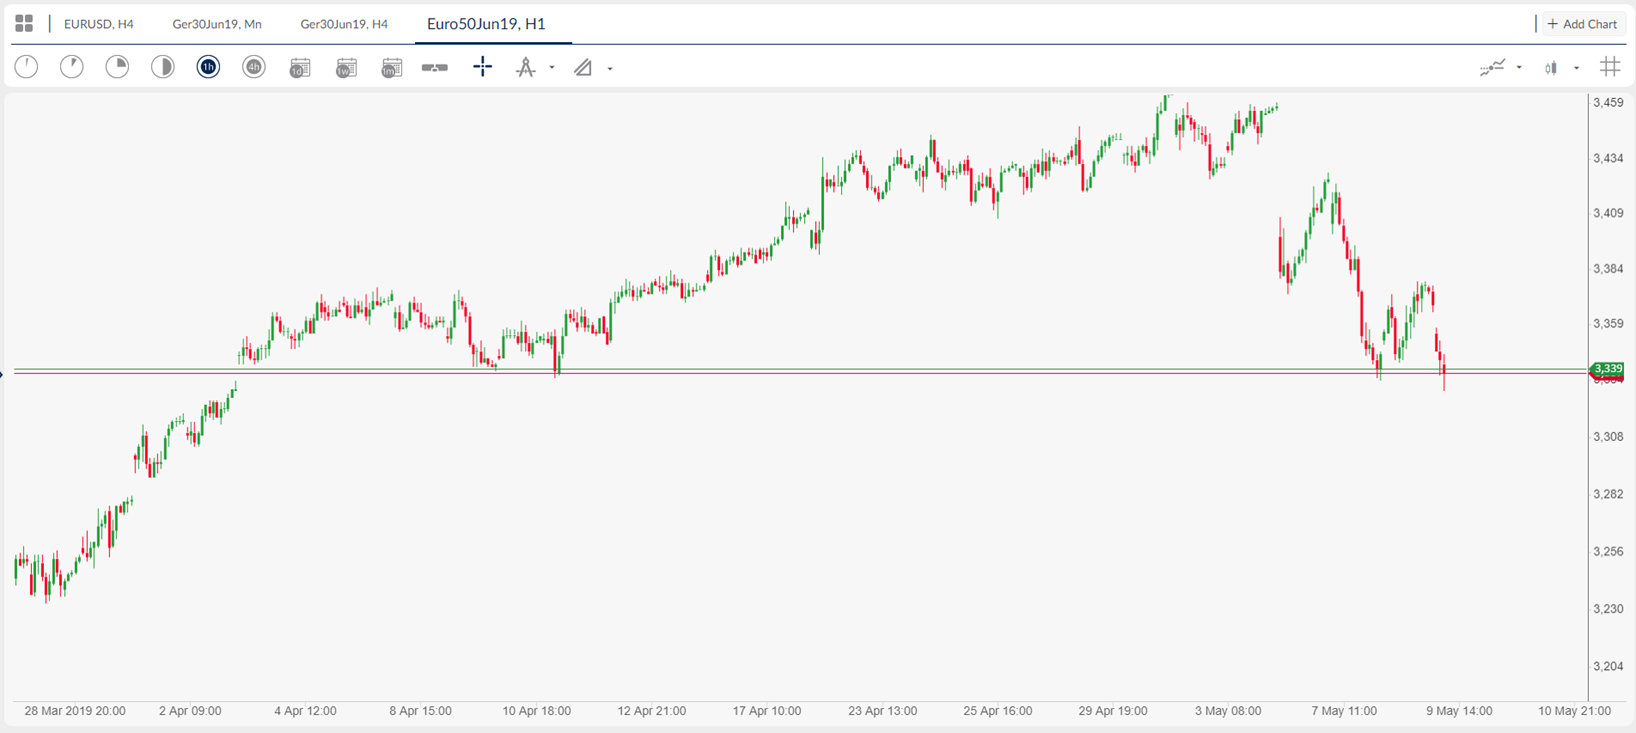Click the 10 May 21:00 time label
Screen dimensions: 1636x733
(x=1574, y=711)
